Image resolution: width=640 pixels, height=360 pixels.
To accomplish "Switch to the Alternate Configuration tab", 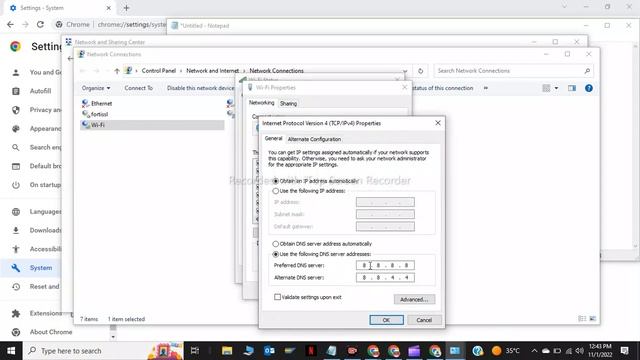I will pos(314,139).
